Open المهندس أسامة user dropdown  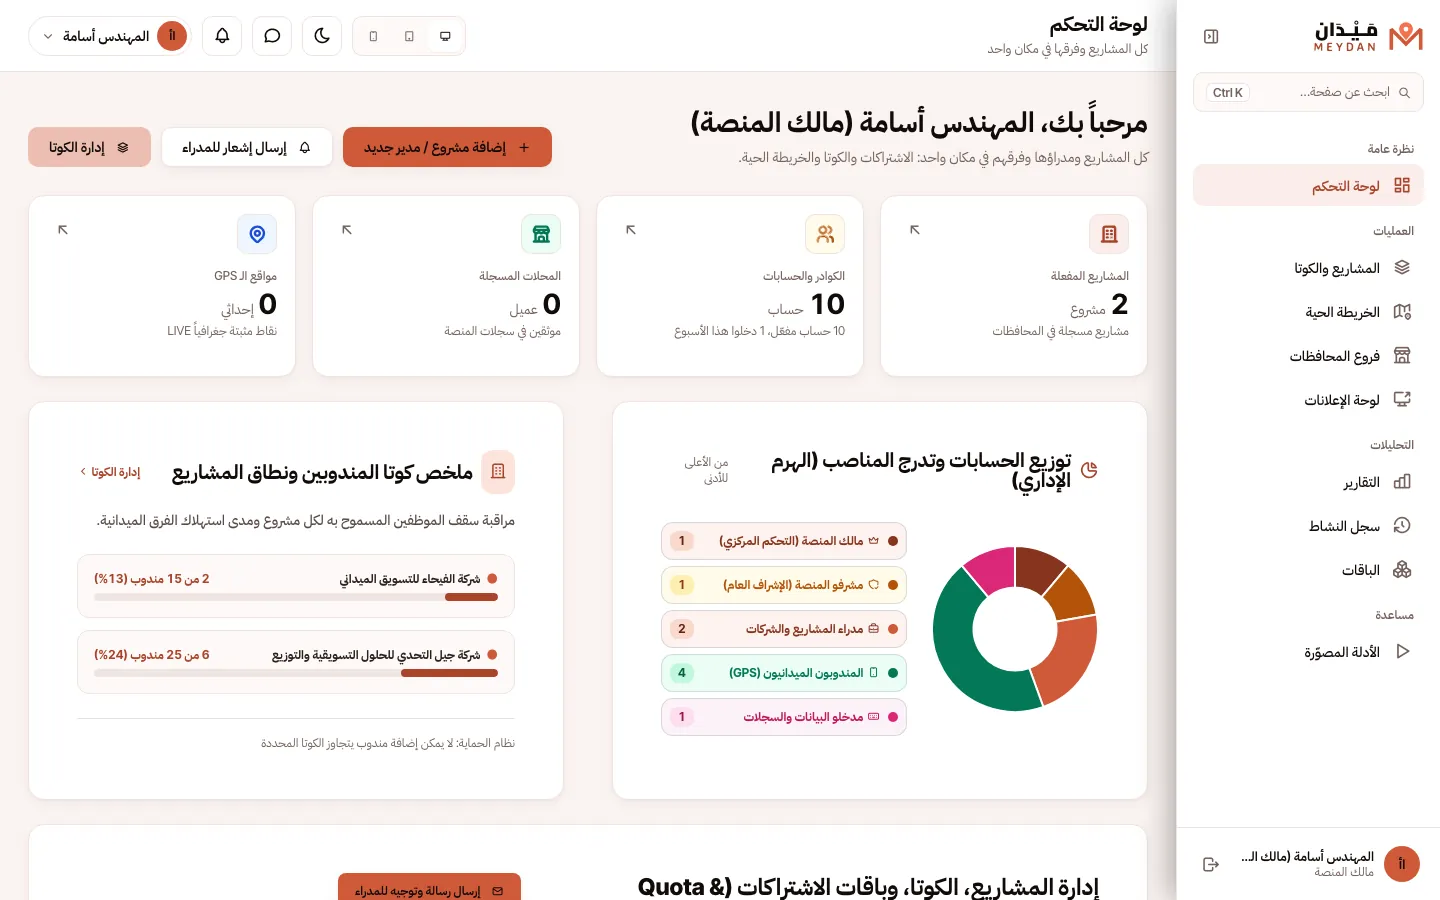click(110, 36)
